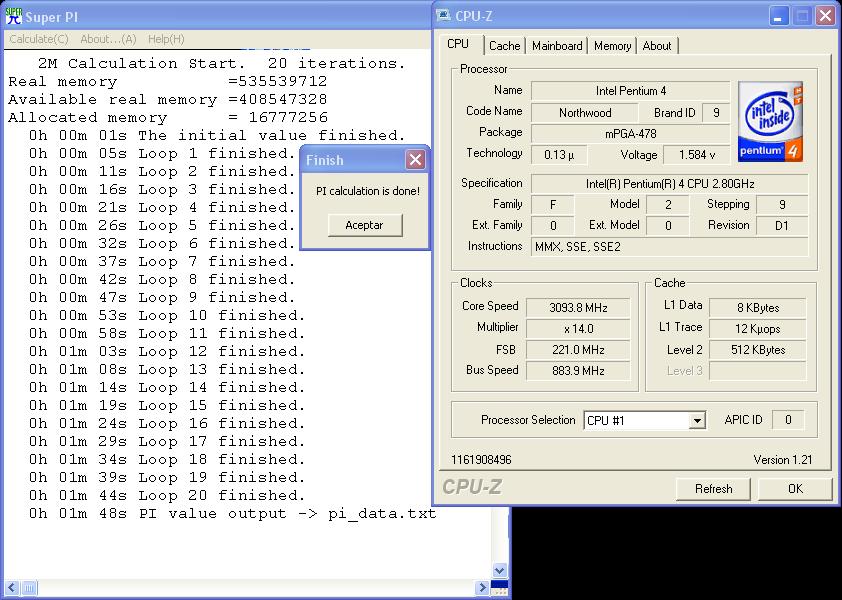
Task: Open the About...(A) menu
Action: [x=108, y=39]
